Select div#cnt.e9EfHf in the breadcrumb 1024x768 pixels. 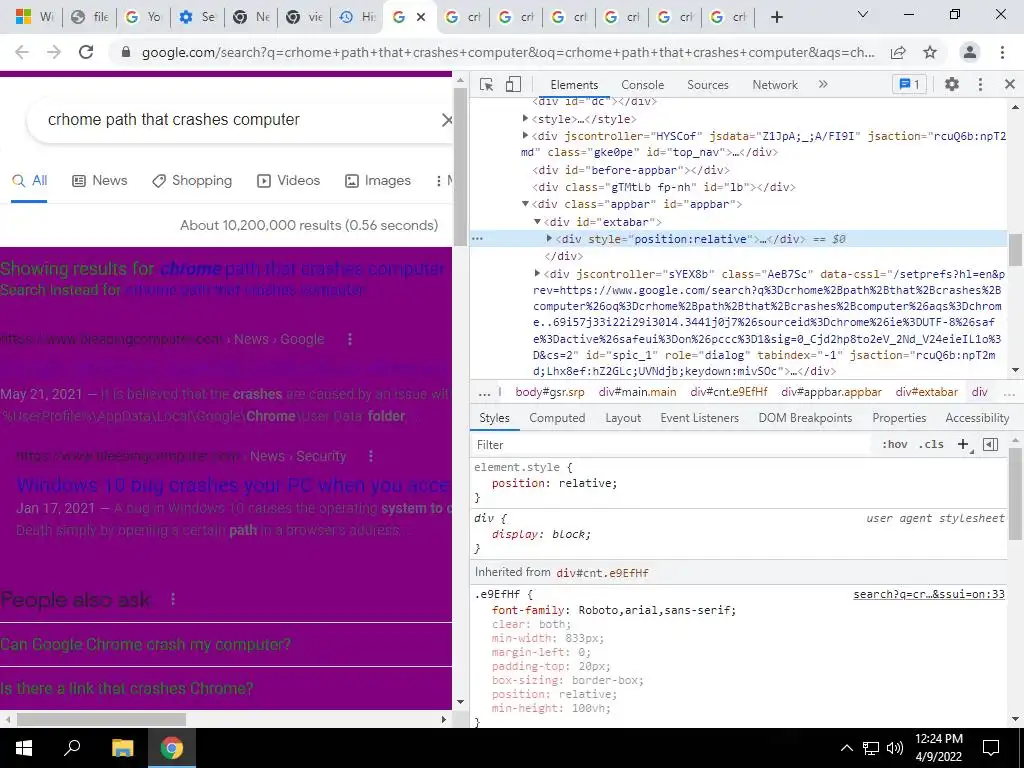point(729,392)
